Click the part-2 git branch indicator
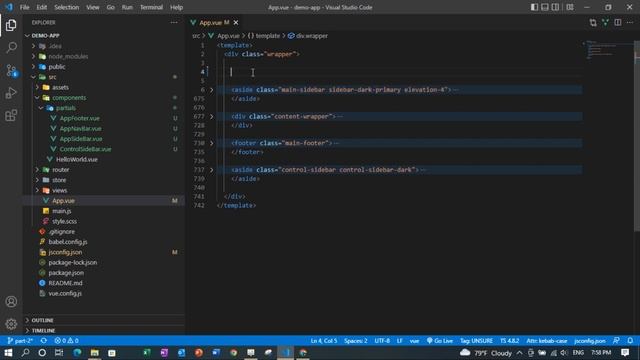The height and width of the screenshot is (360, 640). coord(20,340)
